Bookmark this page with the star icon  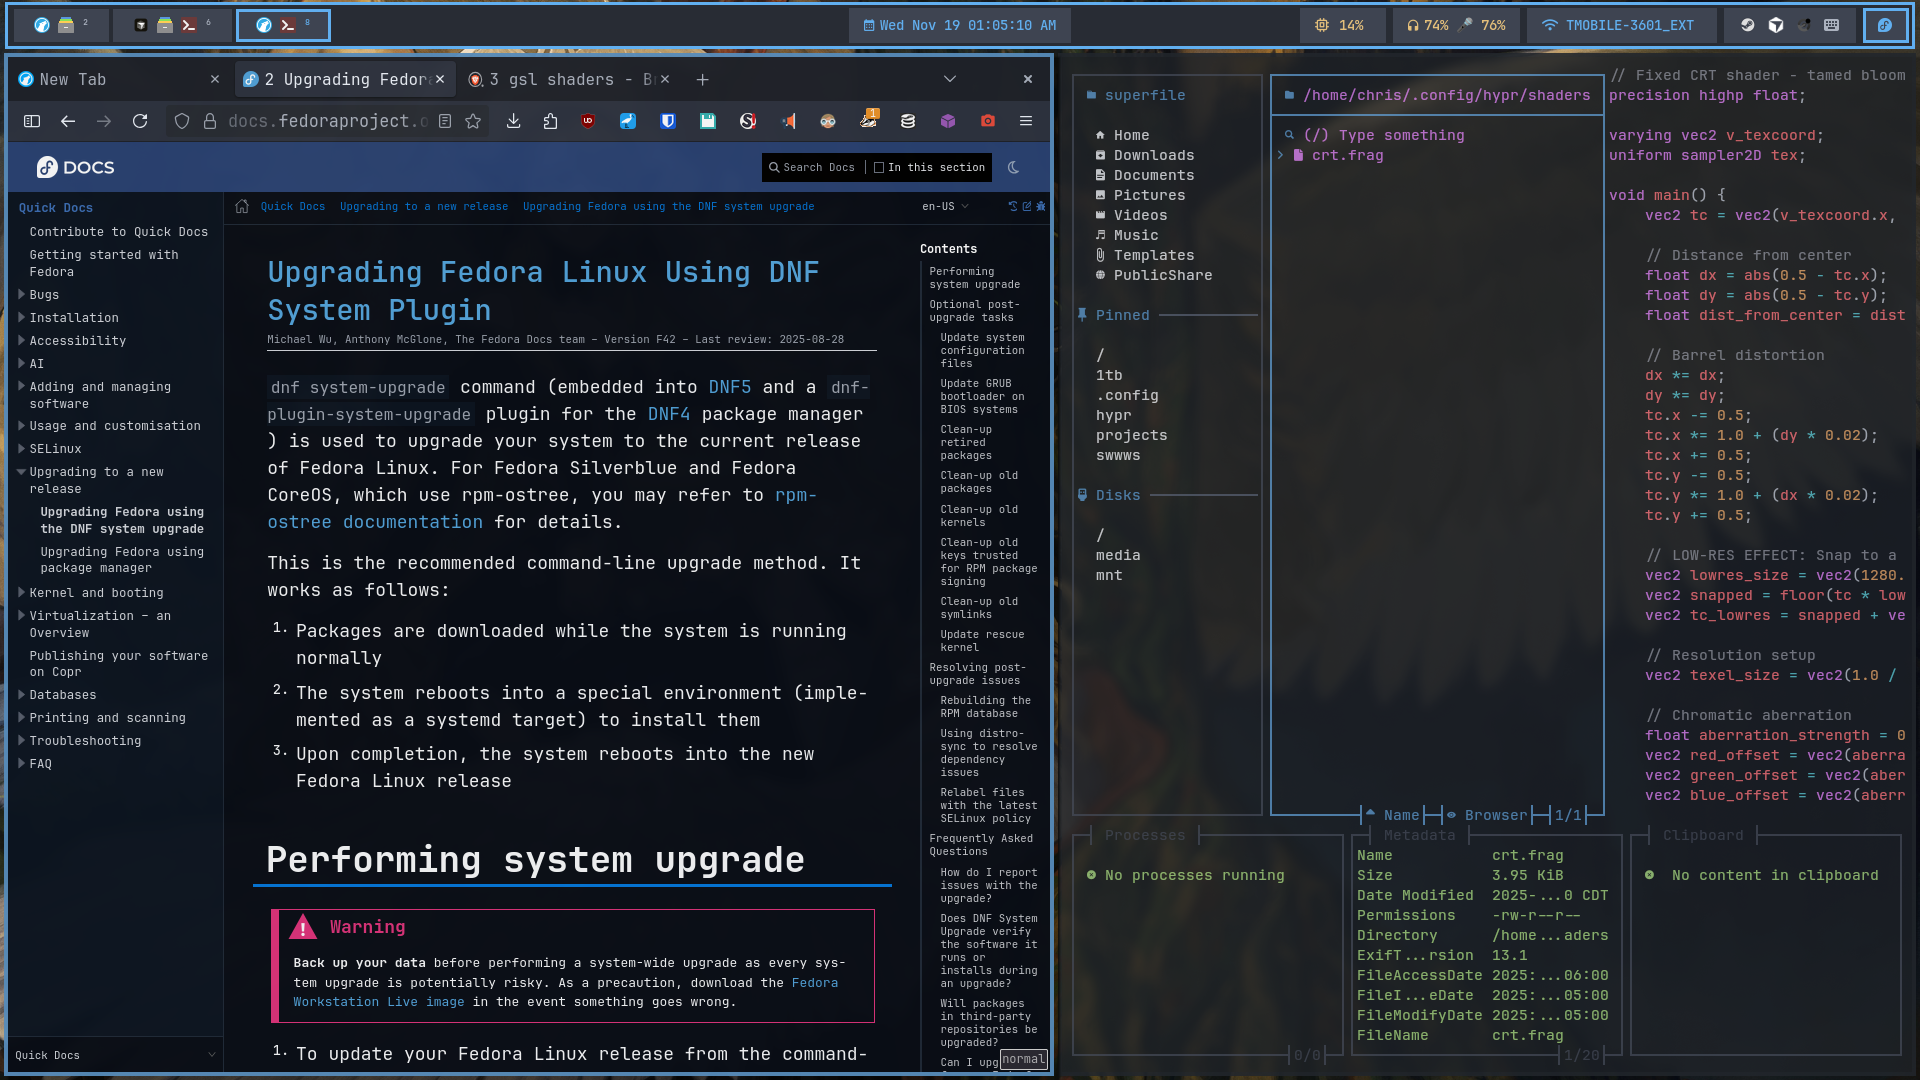473,121
